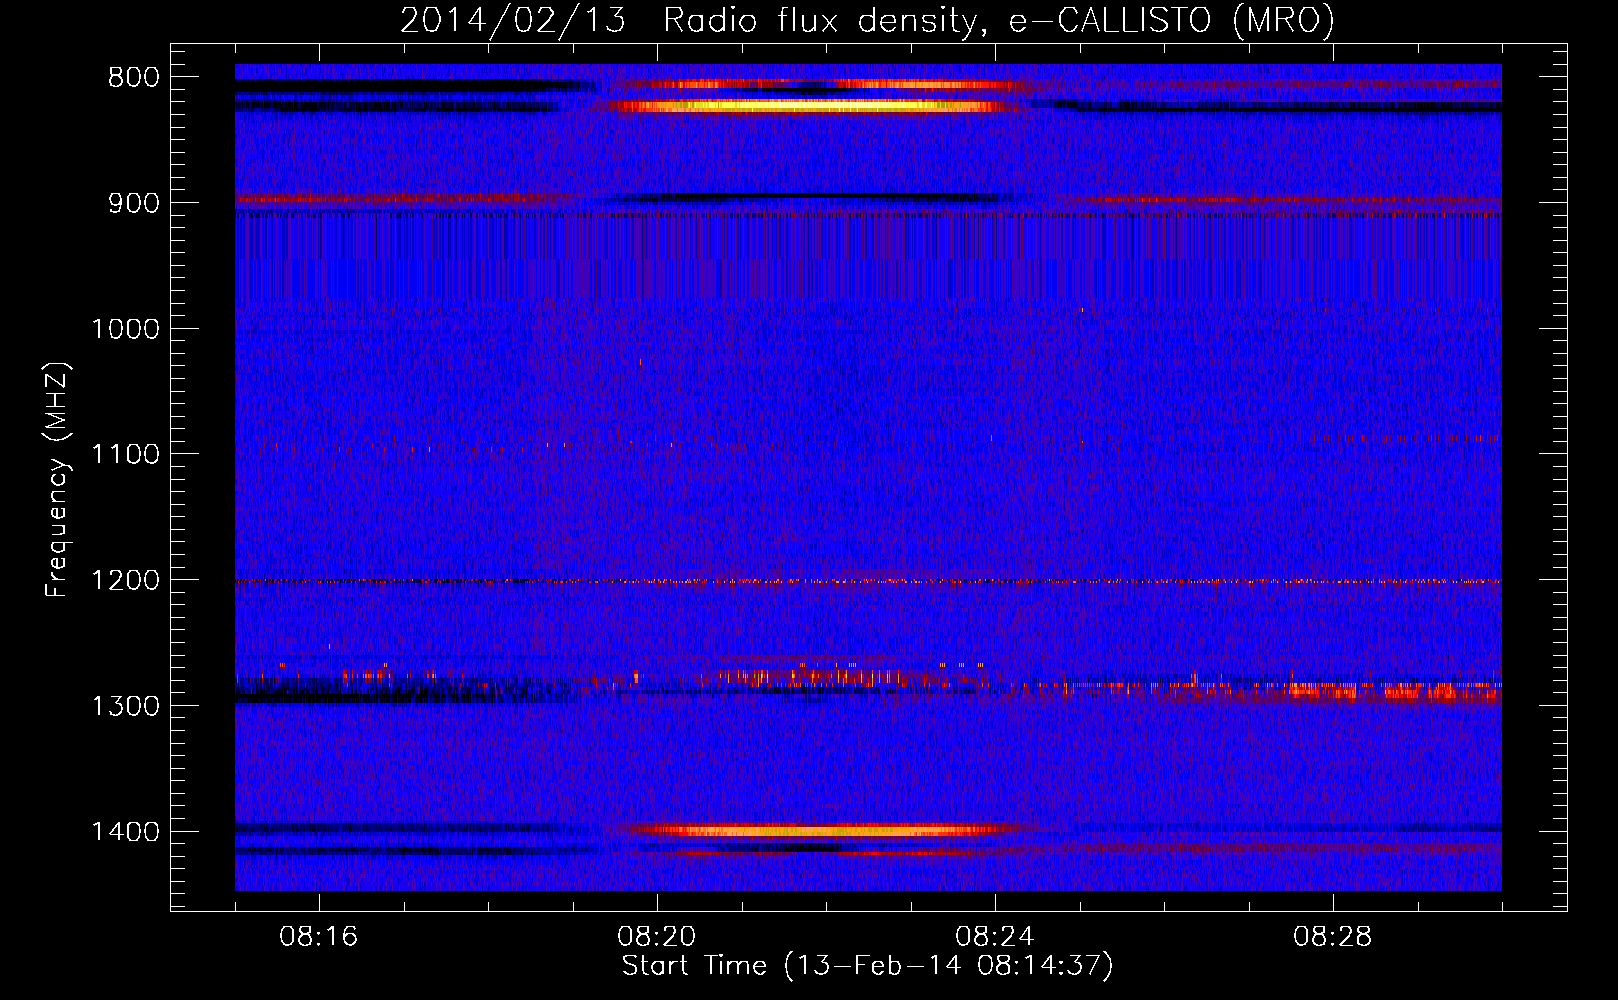Click the 900 frequency tick label
Viewport: 1618px width, 1000px height.
(134, 203)
